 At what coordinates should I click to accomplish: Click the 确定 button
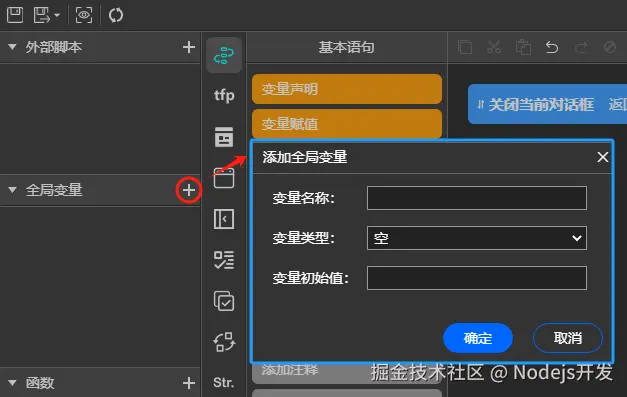coord(478,338)
